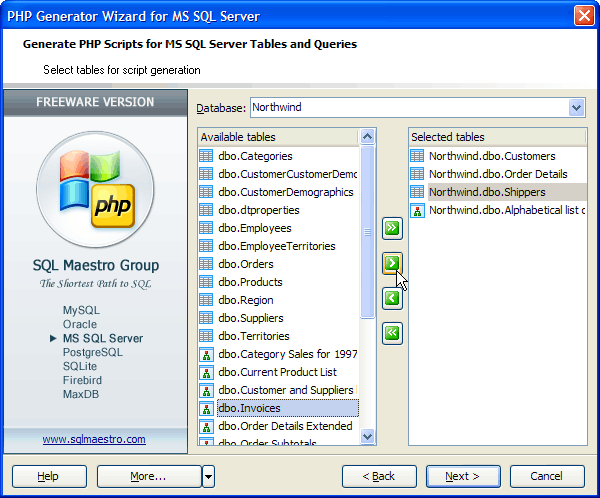Click the table icon beside dbo.Region

point(206,300)
